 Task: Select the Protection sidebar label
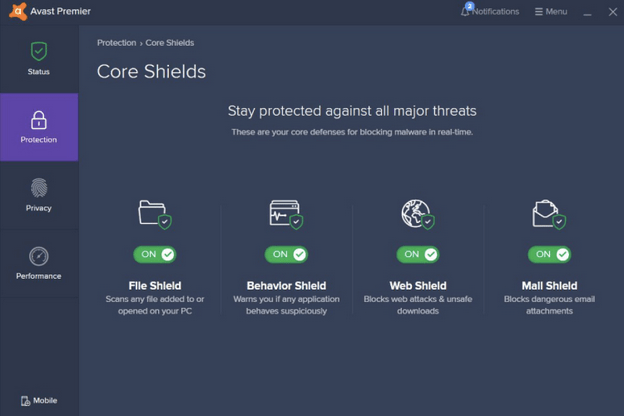(39, 140)
